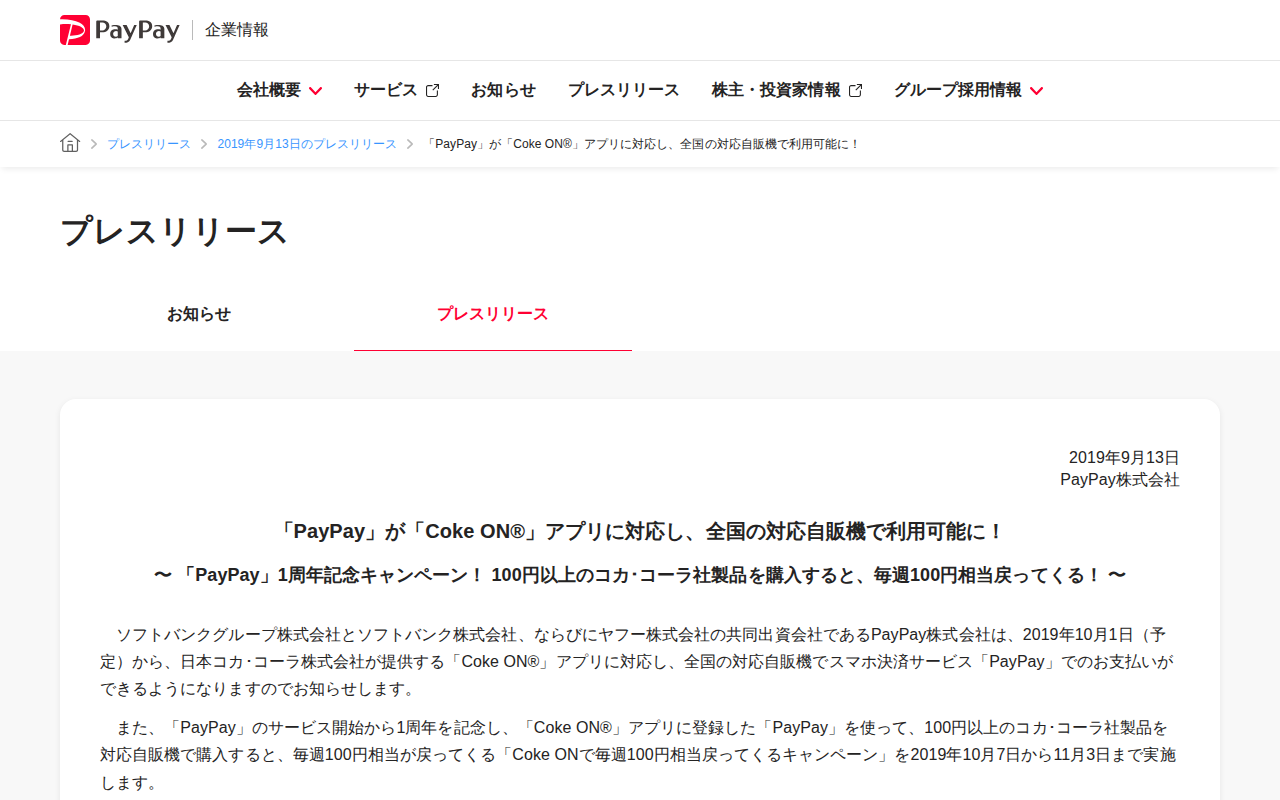Viewport: 1280px width, 800px height.
Task: Click external-link icon beside 株主・投資家情報
Action: click(x=855, y=91)
